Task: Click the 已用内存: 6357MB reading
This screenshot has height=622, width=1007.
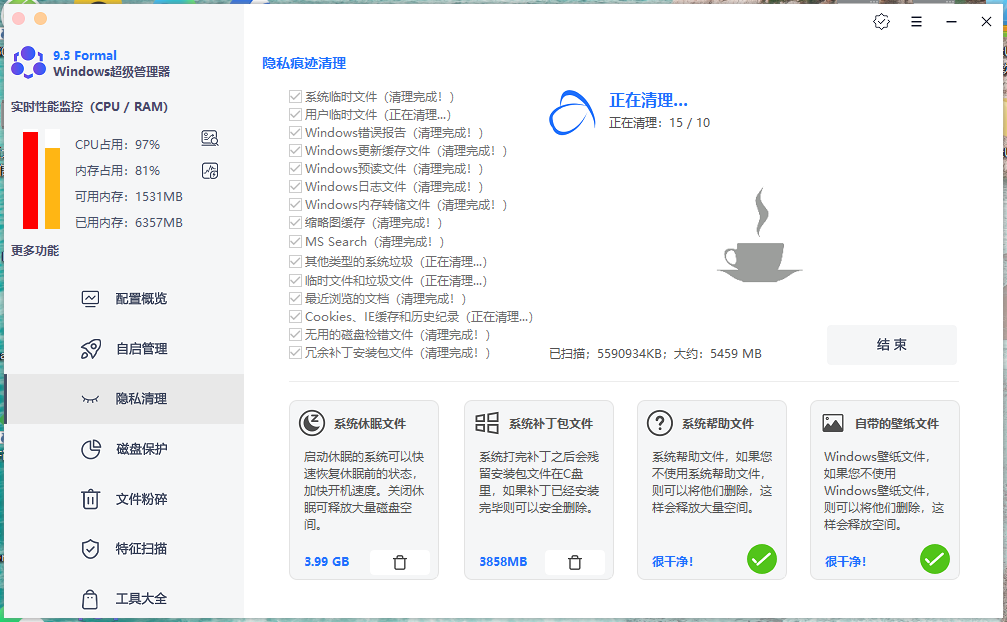Action: pyautogui.click(x=129, y=222)
